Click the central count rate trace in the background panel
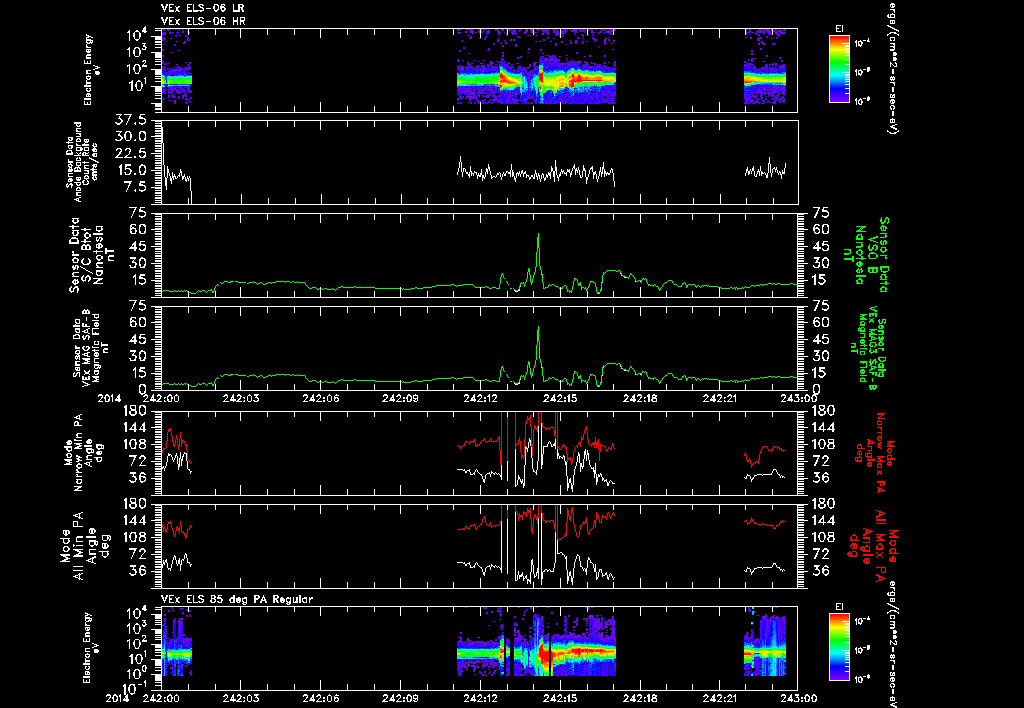Viewport: 1024px width, 708px height. click(536, 172)
